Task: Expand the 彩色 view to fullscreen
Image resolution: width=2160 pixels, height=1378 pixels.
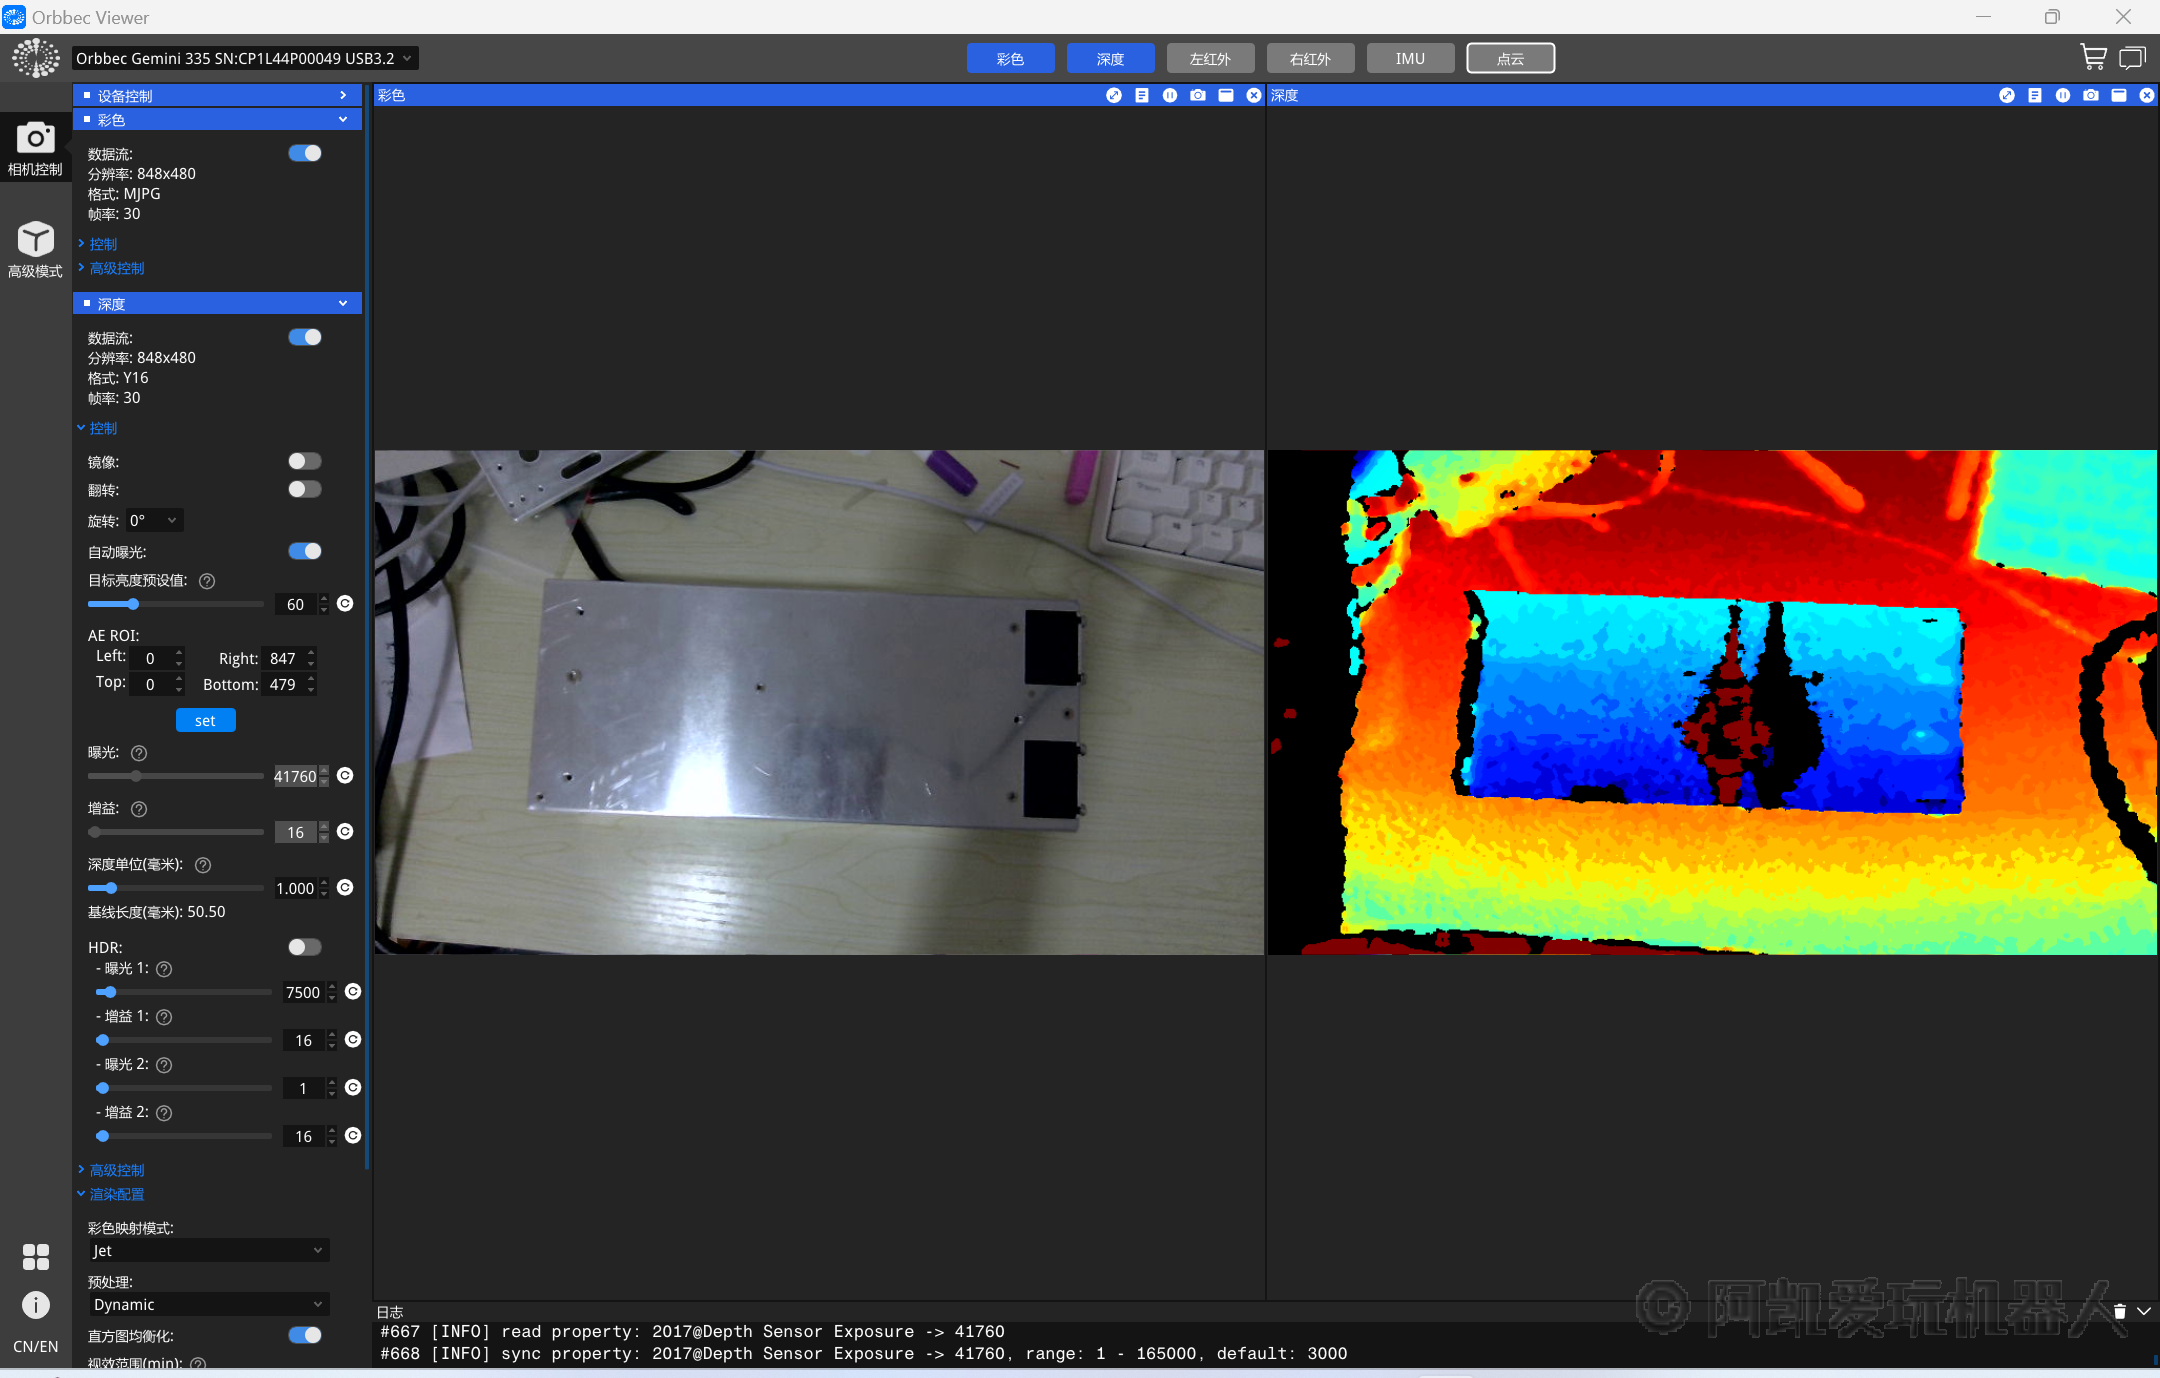Action: [1113, 95]
